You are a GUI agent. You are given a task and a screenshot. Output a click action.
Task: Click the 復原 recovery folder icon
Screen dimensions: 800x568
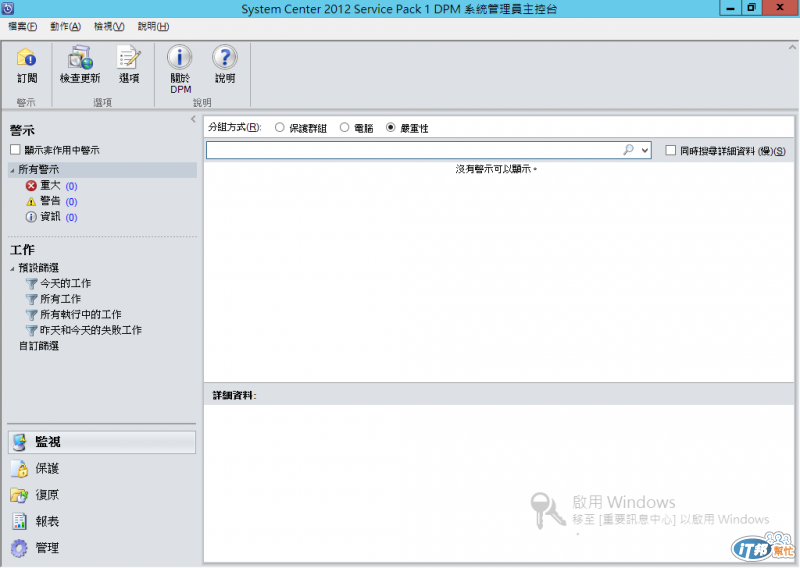pos(19,495)
